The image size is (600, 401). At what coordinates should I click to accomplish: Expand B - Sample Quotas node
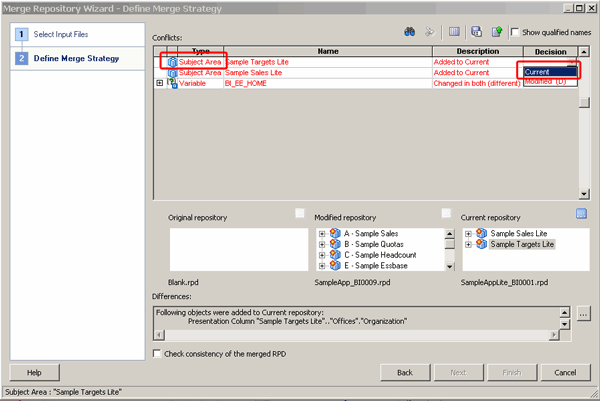point(322,244)
